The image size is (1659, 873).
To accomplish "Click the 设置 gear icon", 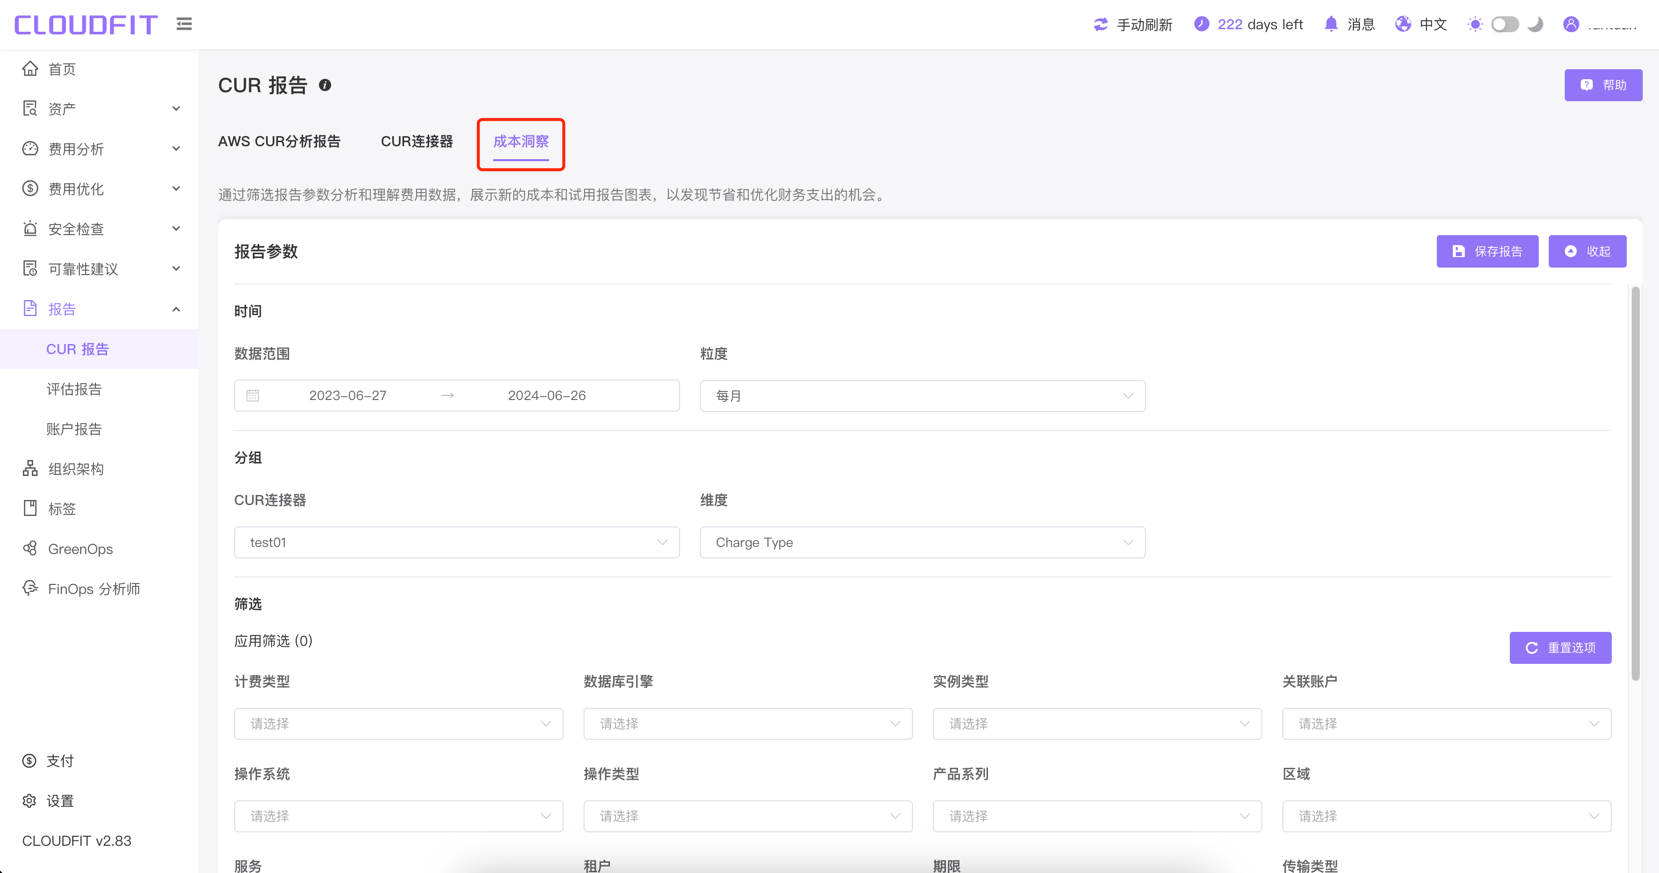I will (29, 801).
